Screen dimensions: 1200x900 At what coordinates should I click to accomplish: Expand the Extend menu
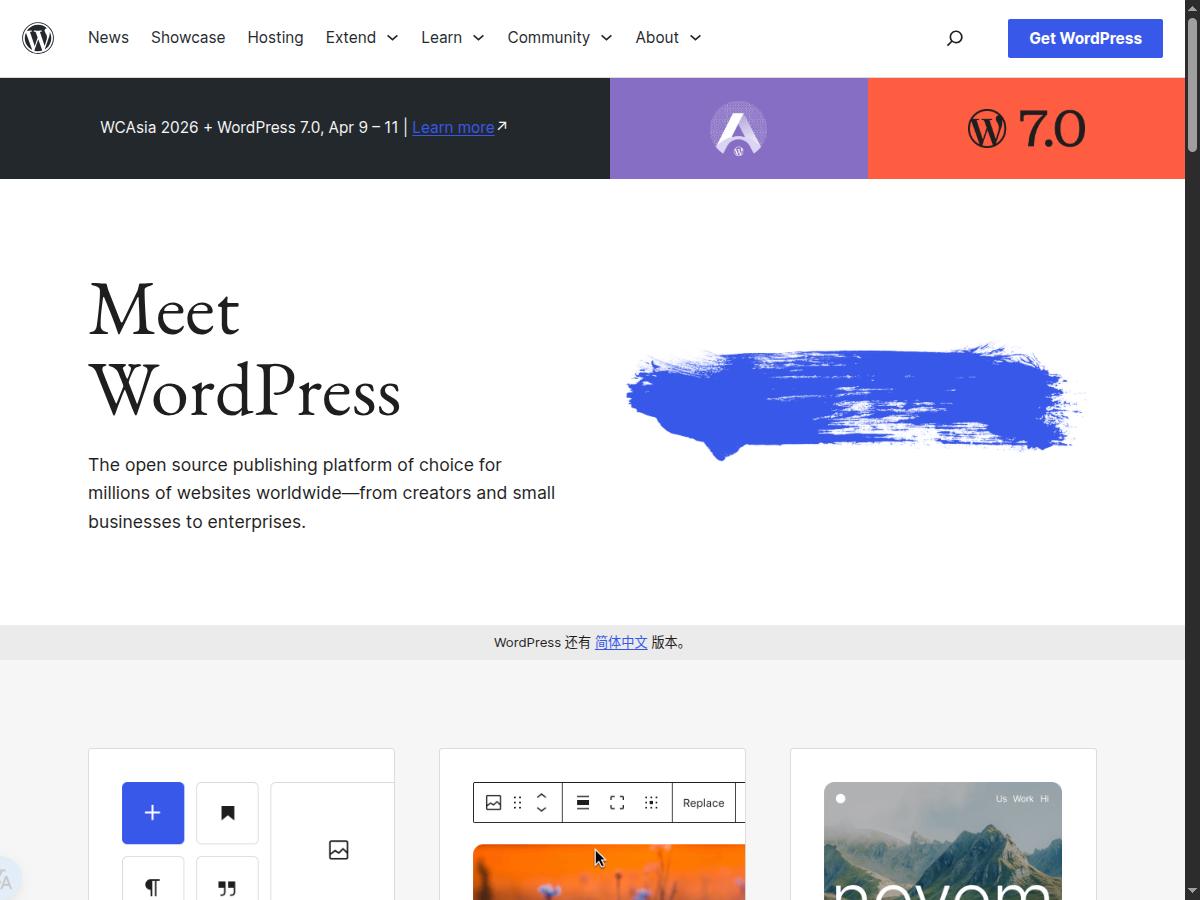361,37
